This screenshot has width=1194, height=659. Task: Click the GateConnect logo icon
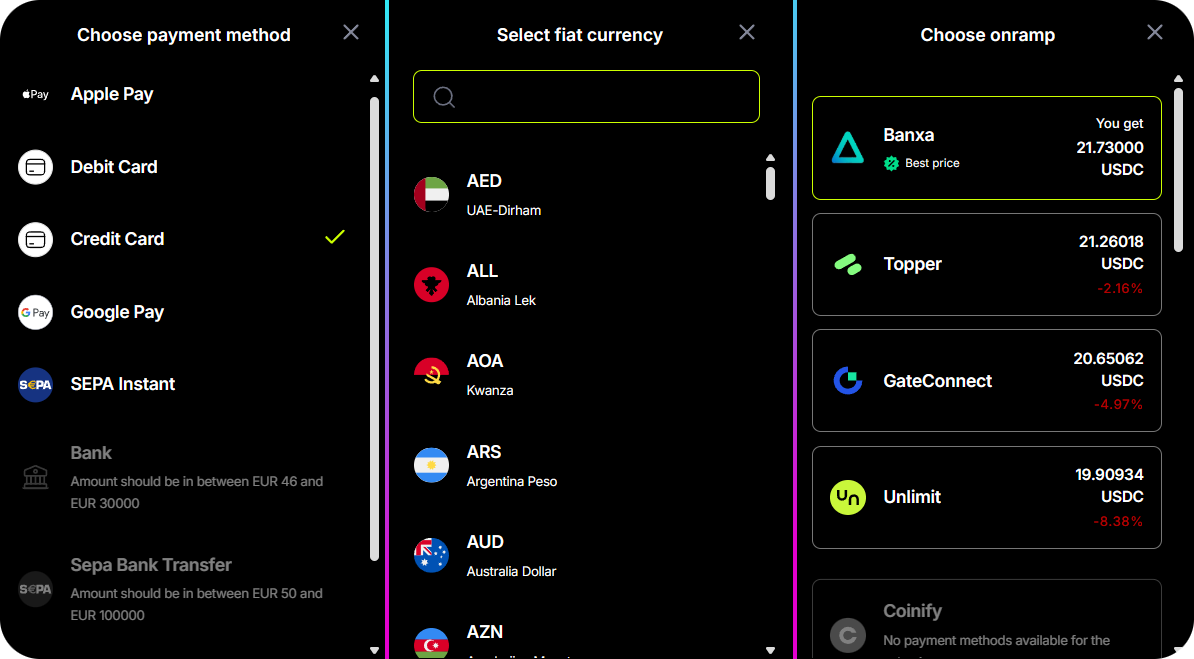pos(848,381)
